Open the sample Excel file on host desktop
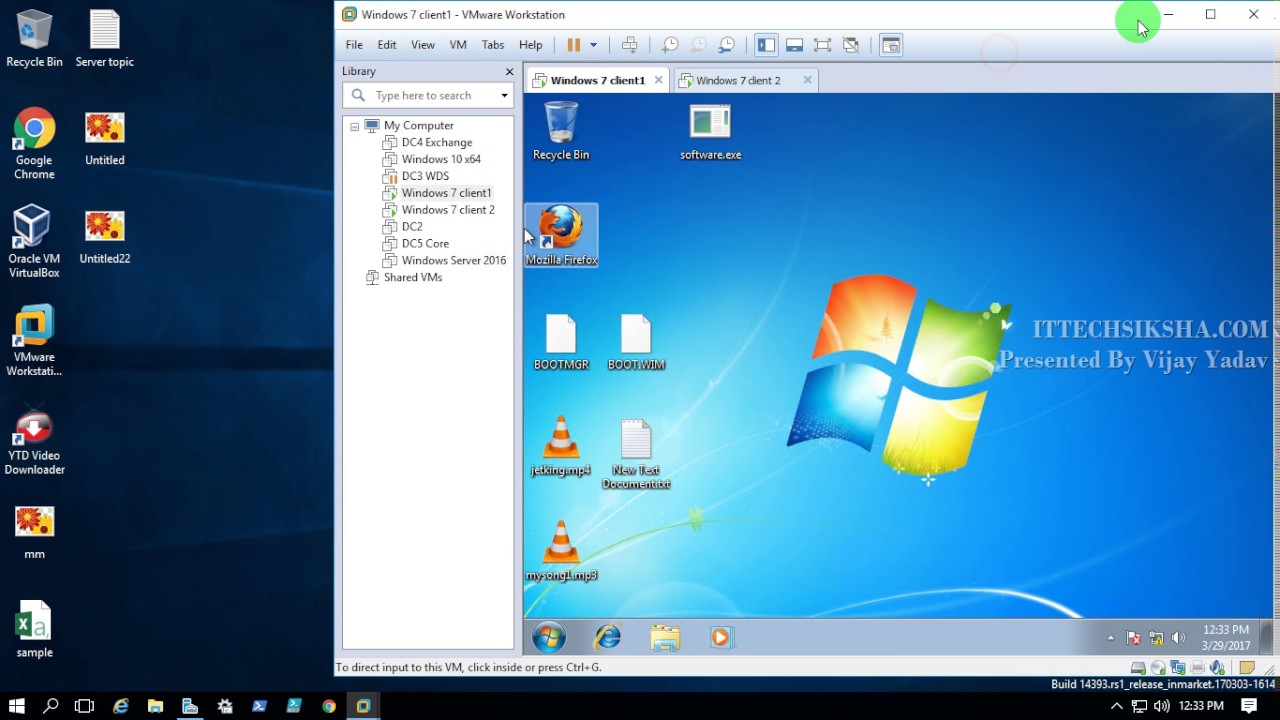Image resolution: width=1280 pixels, height=720 pixels. [x=34, y=629]
